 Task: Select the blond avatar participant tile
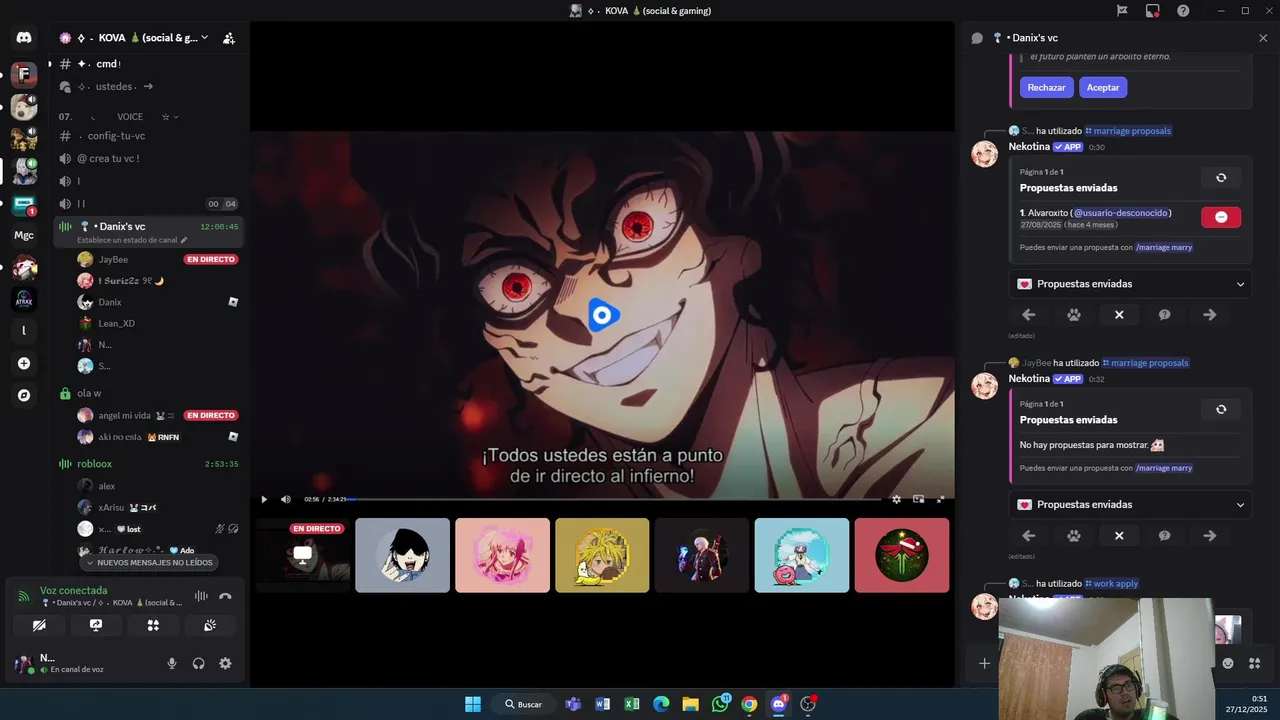pyautogui.click(x=602, y=555)
